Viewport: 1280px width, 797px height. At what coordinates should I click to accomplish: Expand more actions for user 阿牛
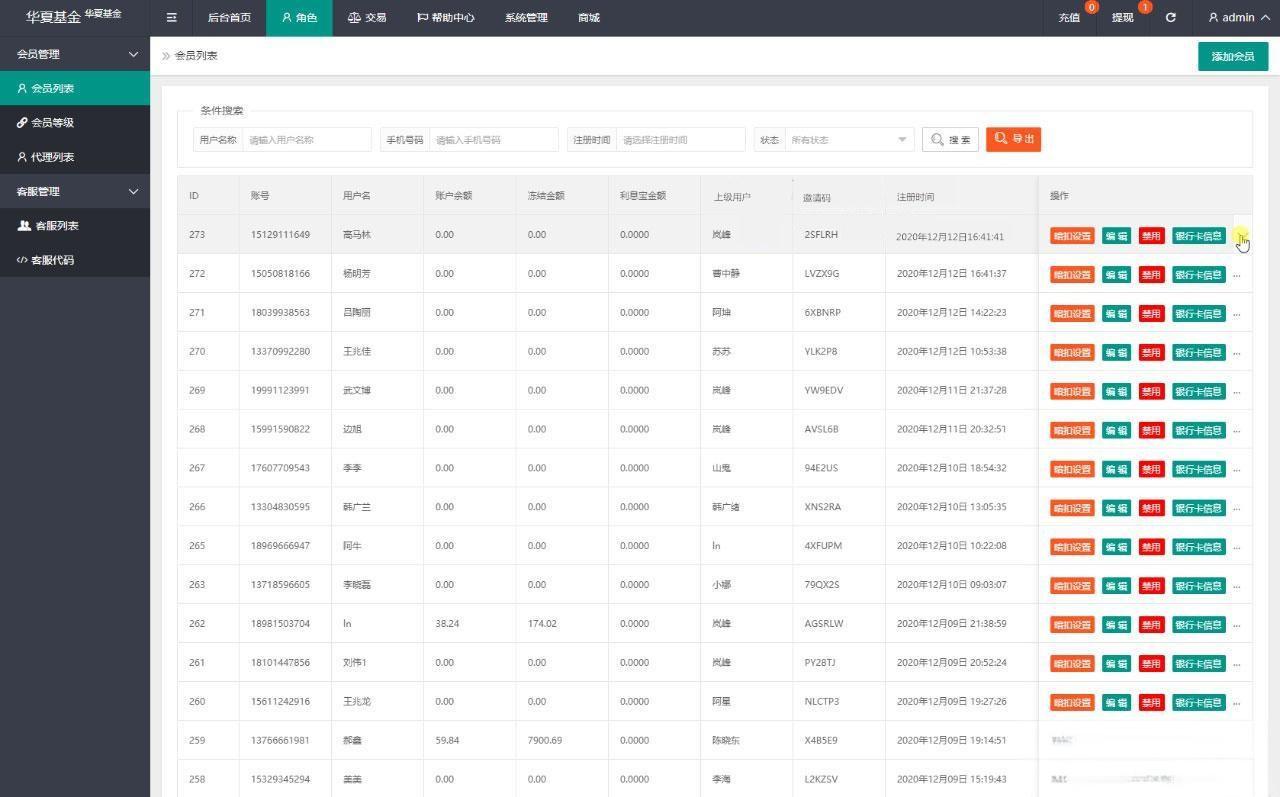[x=1237, y=548]
